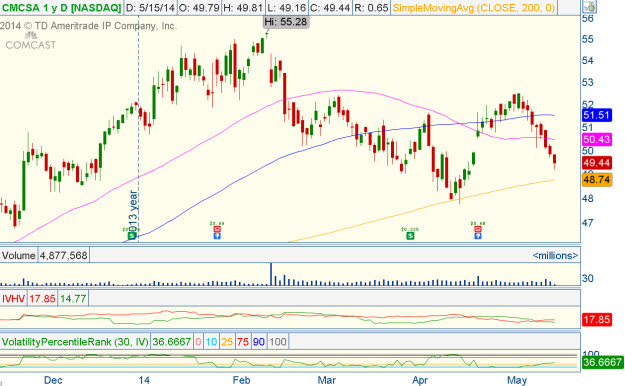Click the red 49.44 last price bubble
This screenshot has width=625, height=386.
596,163
